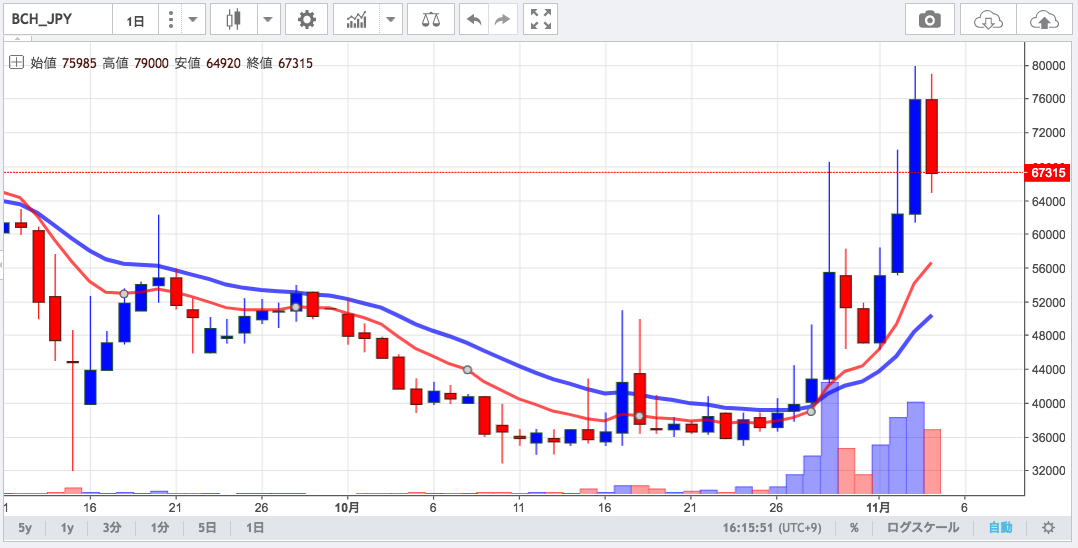Viewport: 1078px width, 548px height.
Task: Select the 1日 range at bottom
Action: pyautogui.click(x=254, y=528)
